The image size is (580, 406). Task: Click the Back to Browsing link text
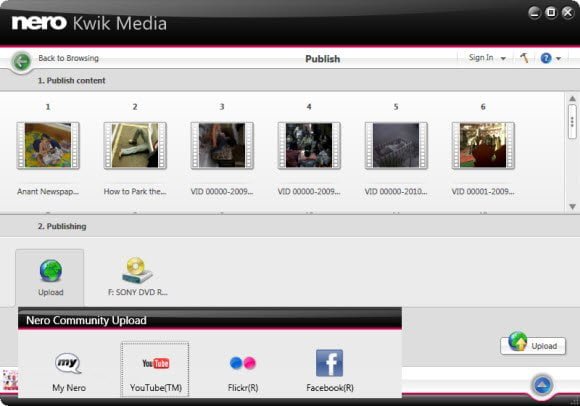click(68, 58)
